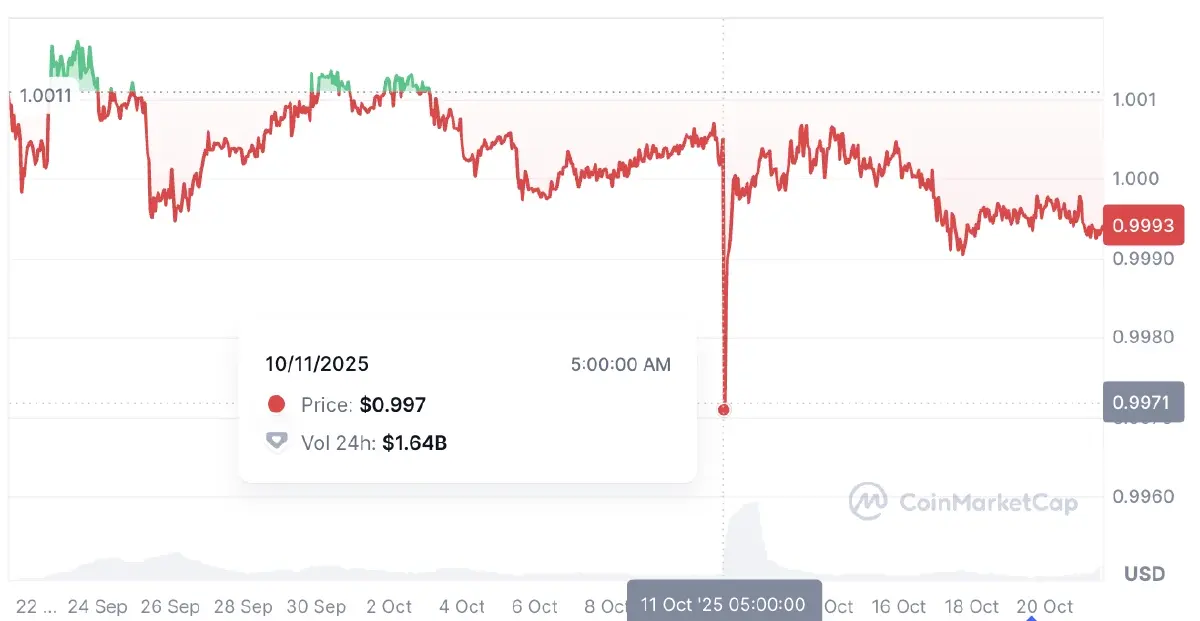
Task: Click the Vol 24h shield icon
Action: pos(277,442)
